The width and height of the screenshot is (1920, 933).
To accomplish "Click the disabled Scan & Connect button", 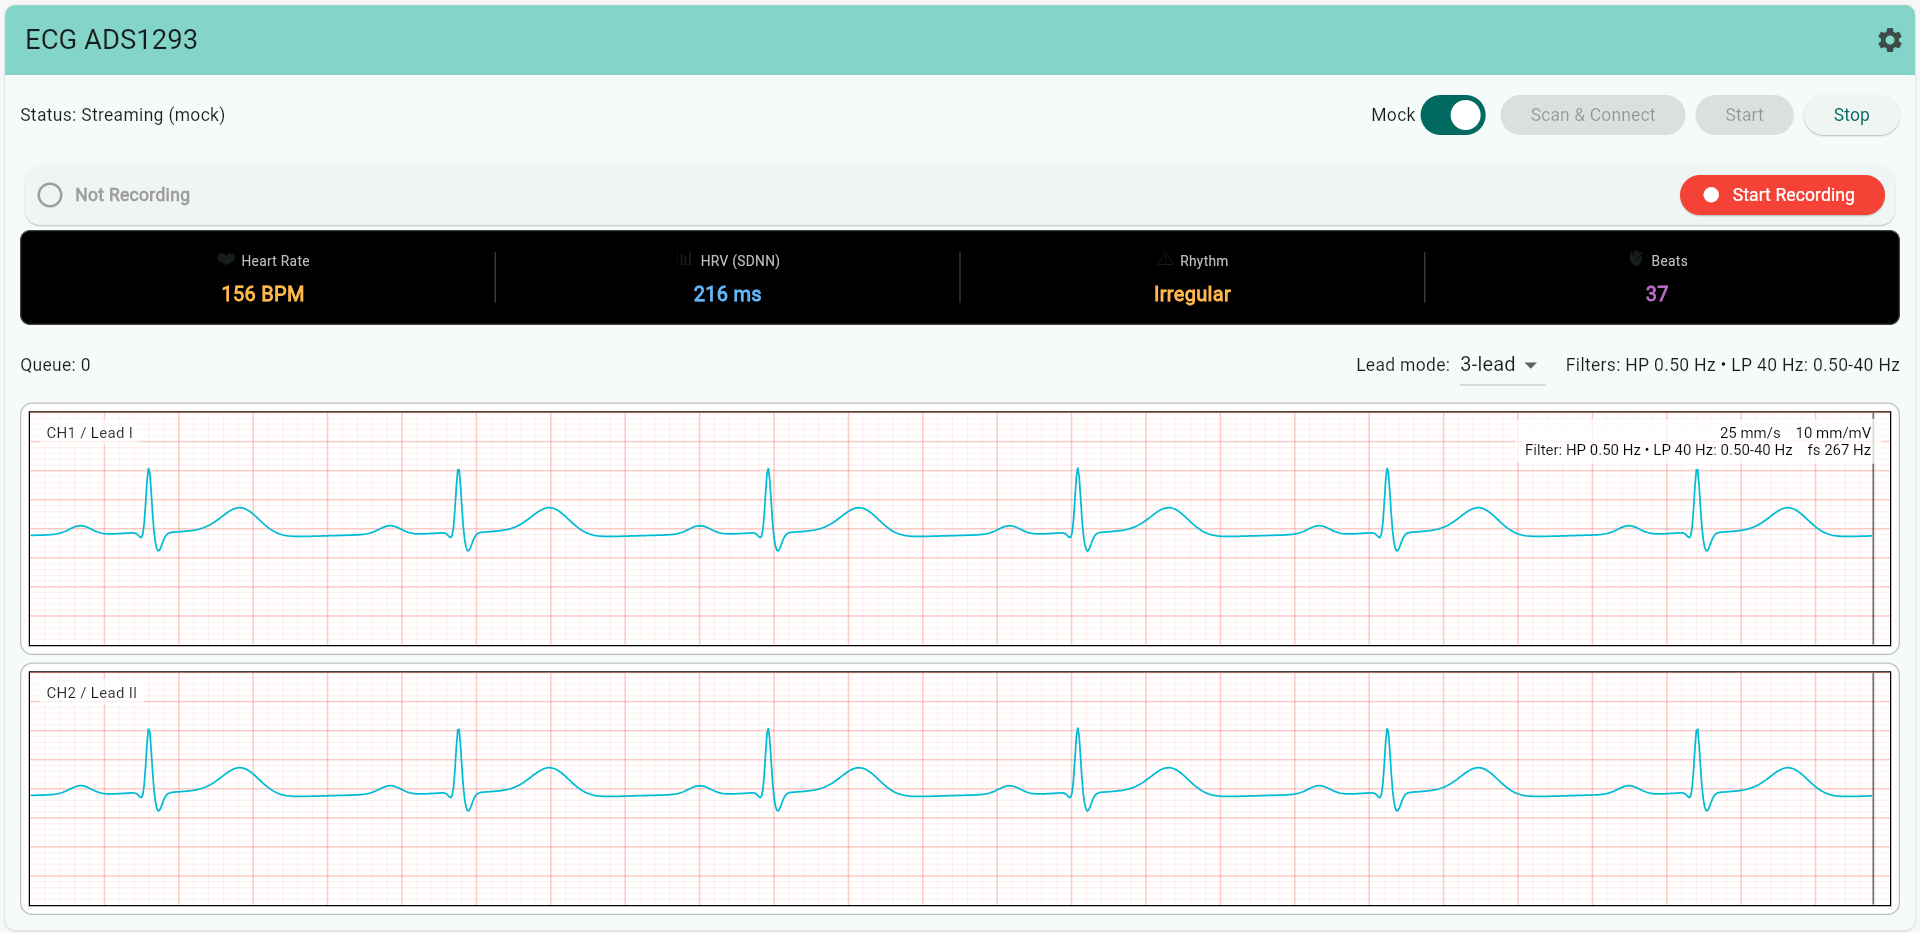I will (1592, 115).
